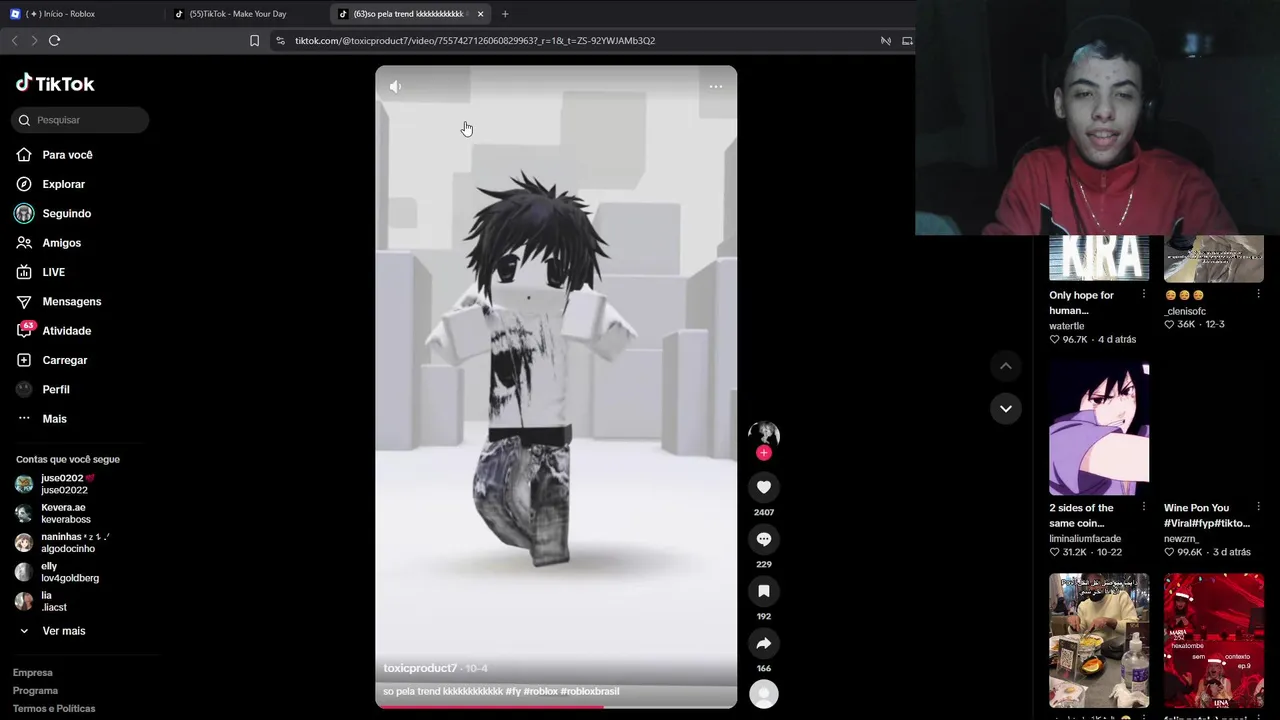The image size is (1280, 720).
Task: Click the tiktok.com address bar URL
Action: pos(475,41)
